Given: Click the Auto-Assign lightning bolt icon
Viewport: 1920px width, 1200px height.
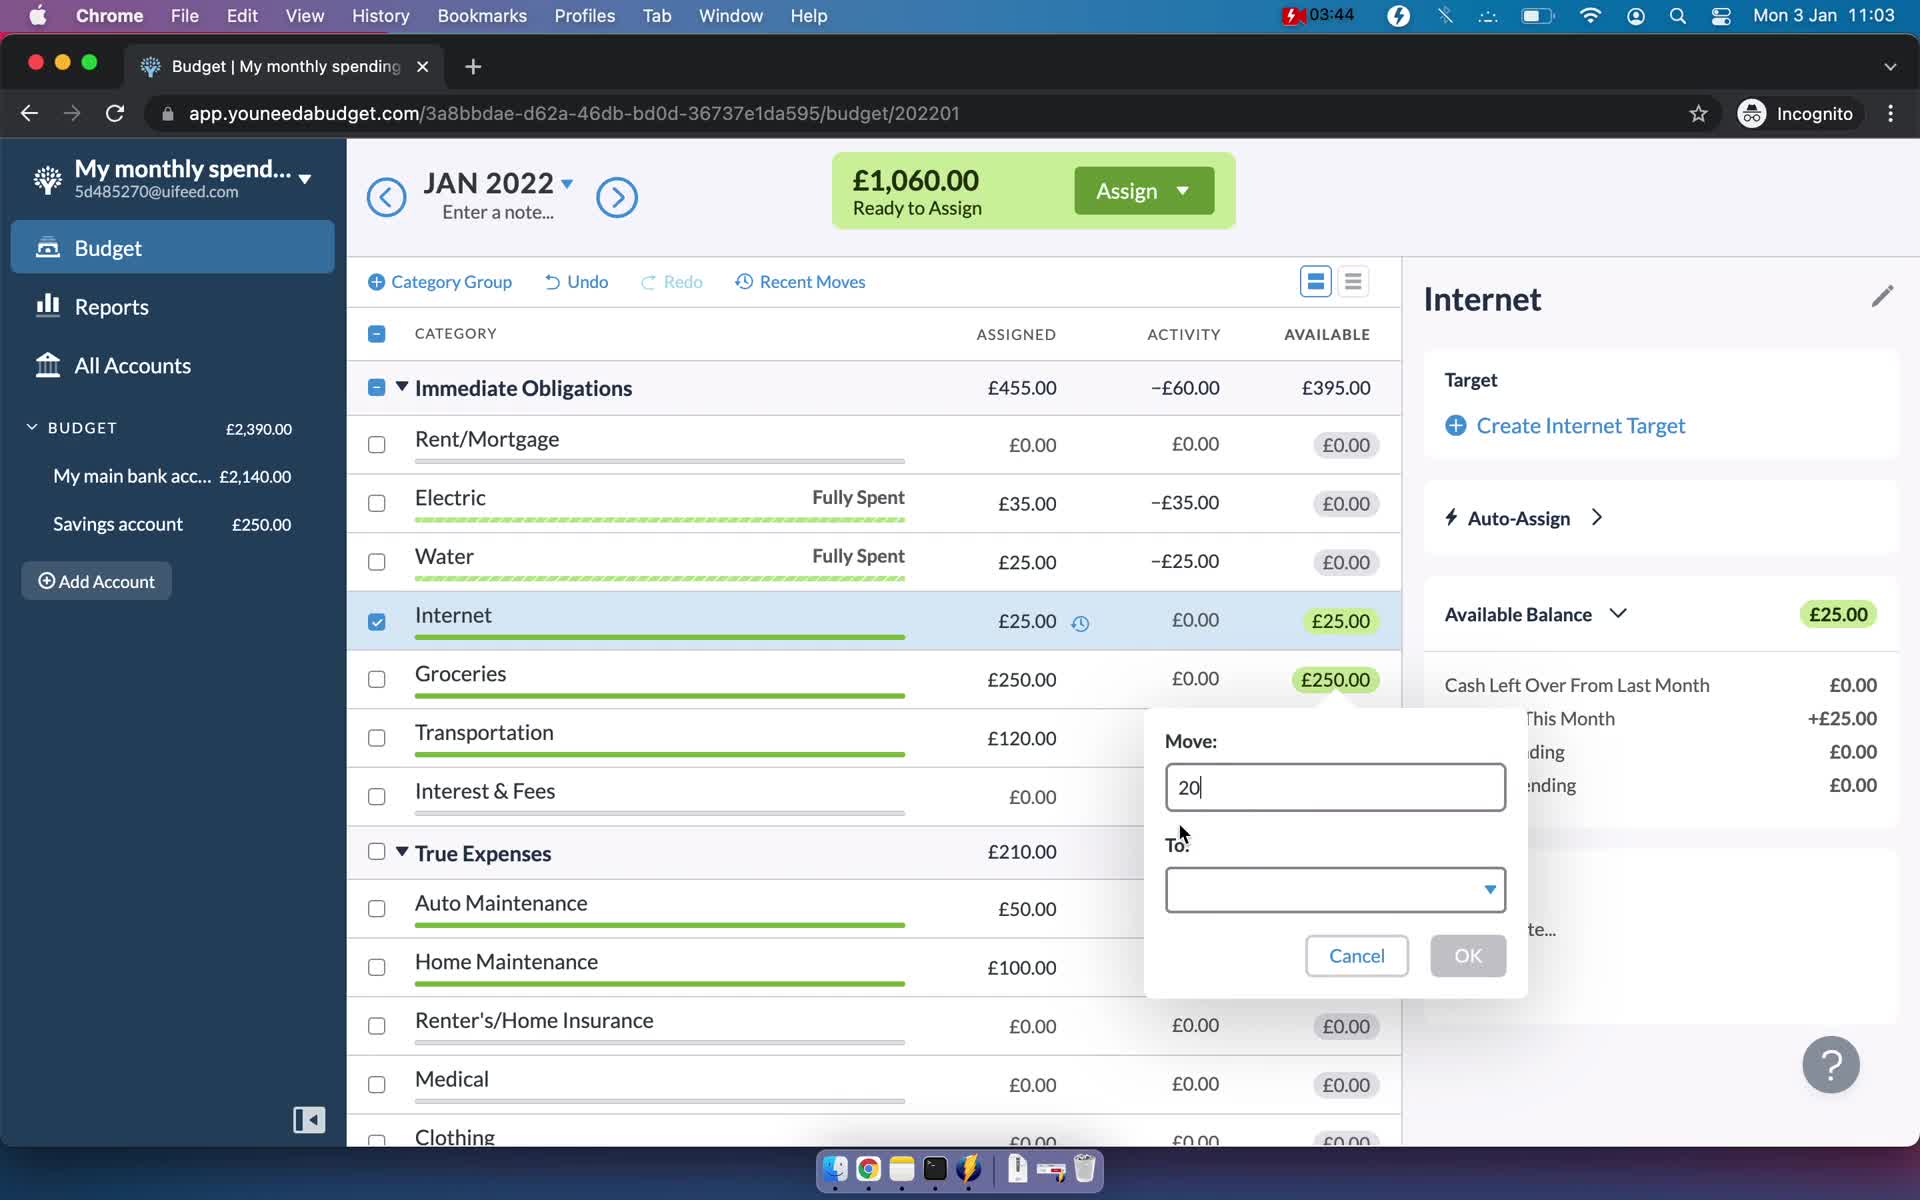Looking at the screenshot, I should 1449,516.
